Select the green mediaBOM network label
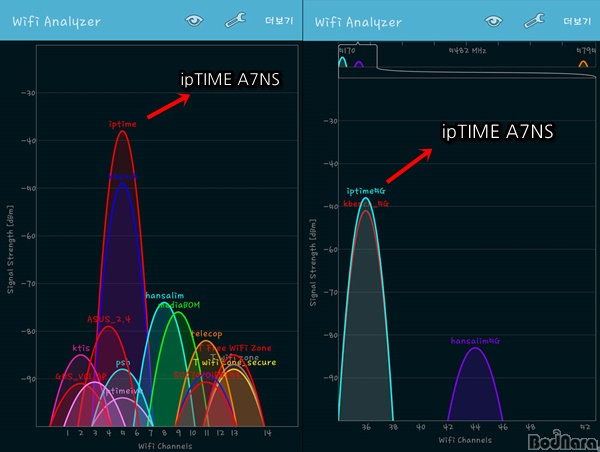The height and width of the screenshot is (452, 600). [180, 305]
